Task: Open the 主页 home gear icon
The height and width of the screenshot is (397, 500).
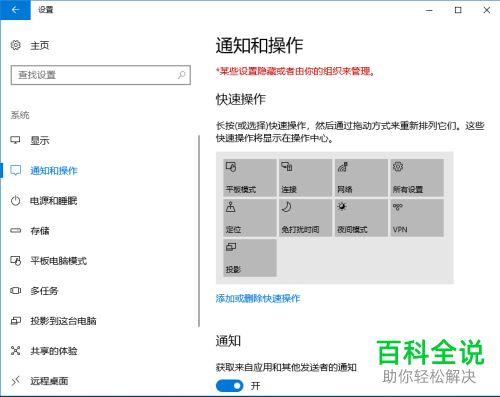Action: 15,45
